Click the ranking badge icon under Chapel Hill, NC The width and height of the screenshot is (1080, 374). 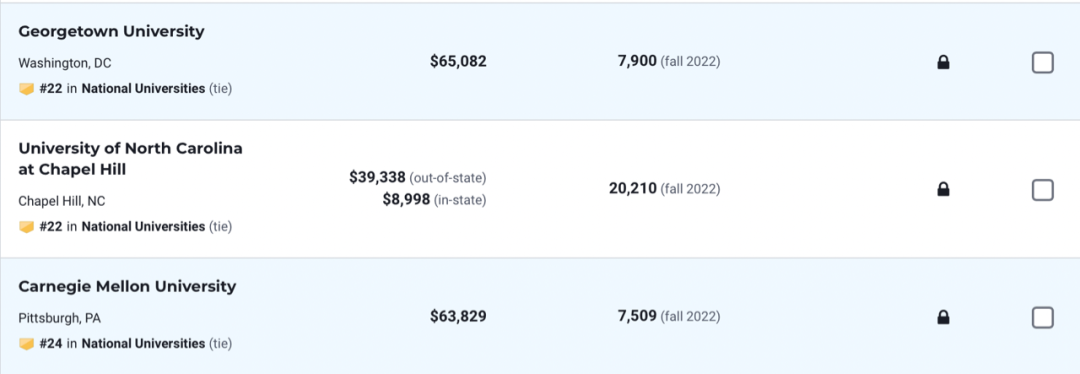tap(26, 227)
